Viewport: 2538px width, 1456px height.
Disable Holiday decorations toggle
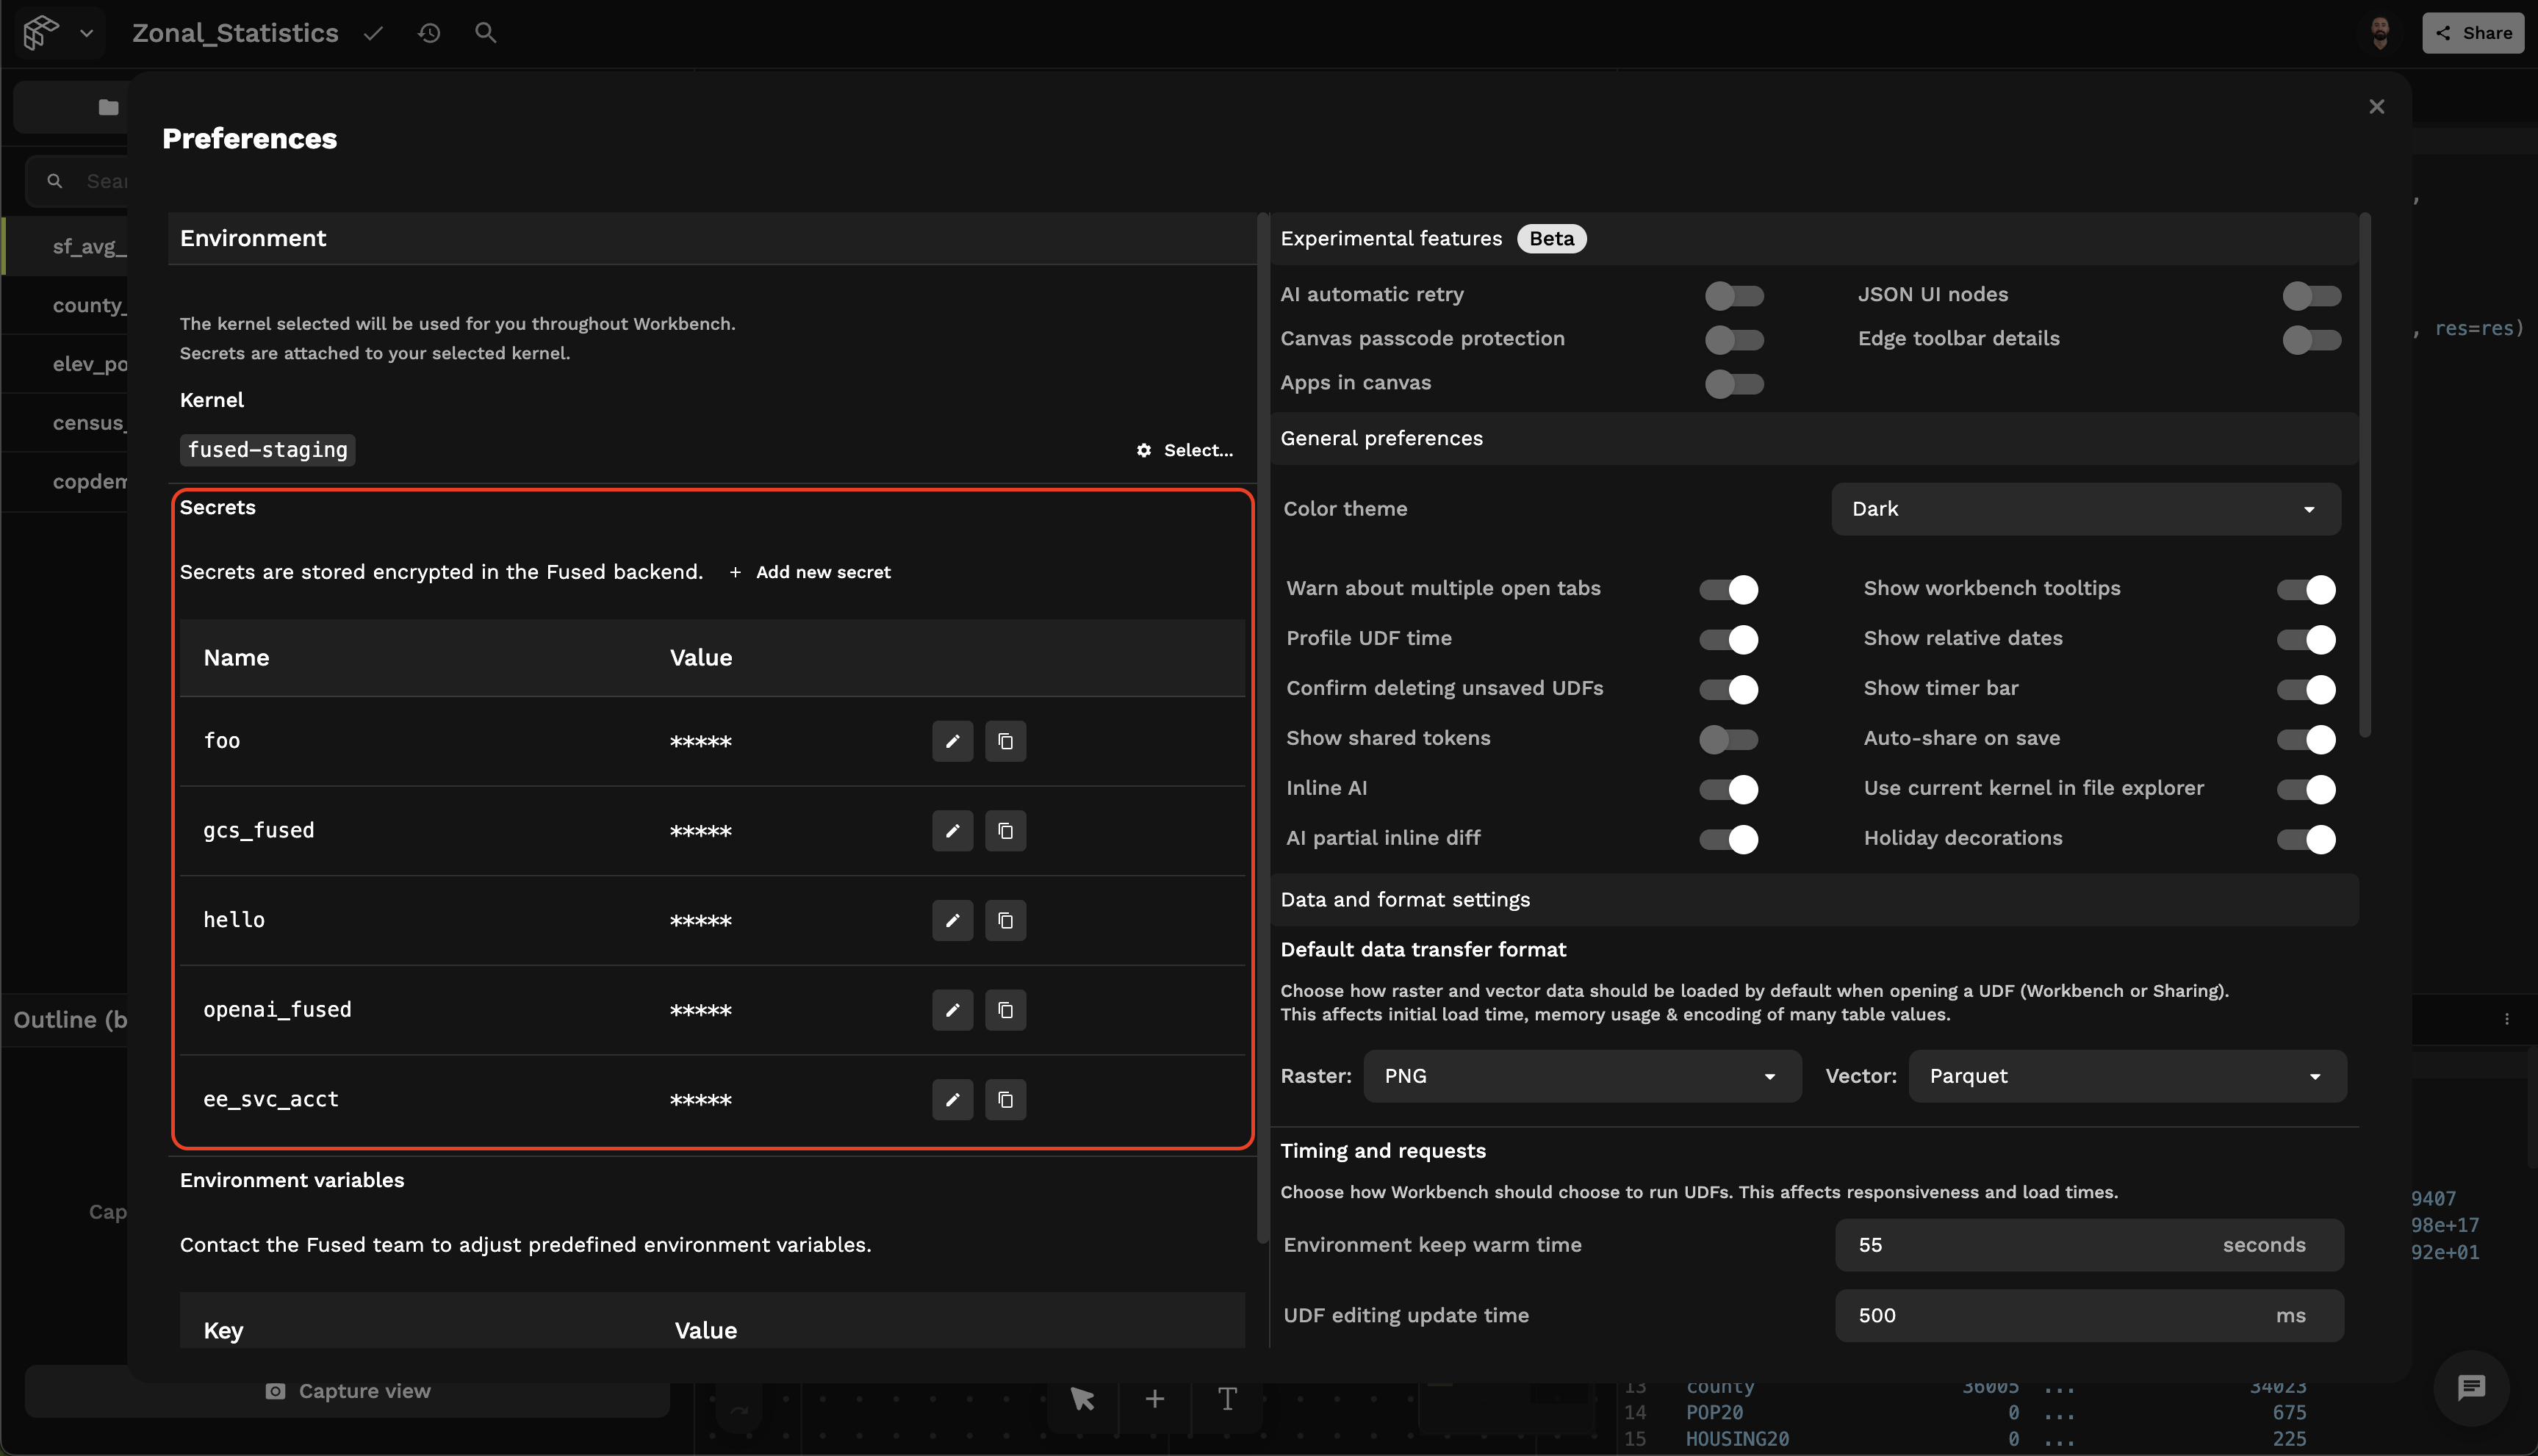pos(2305,839)
